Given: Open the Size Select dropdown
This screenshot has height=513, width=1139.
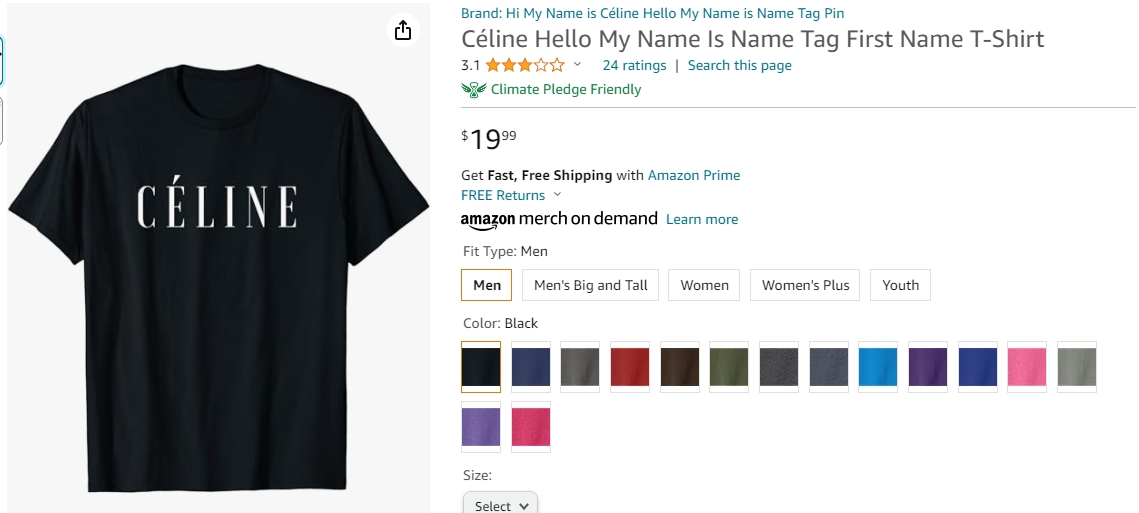Looking at the screenshot, I should [500, 505].
